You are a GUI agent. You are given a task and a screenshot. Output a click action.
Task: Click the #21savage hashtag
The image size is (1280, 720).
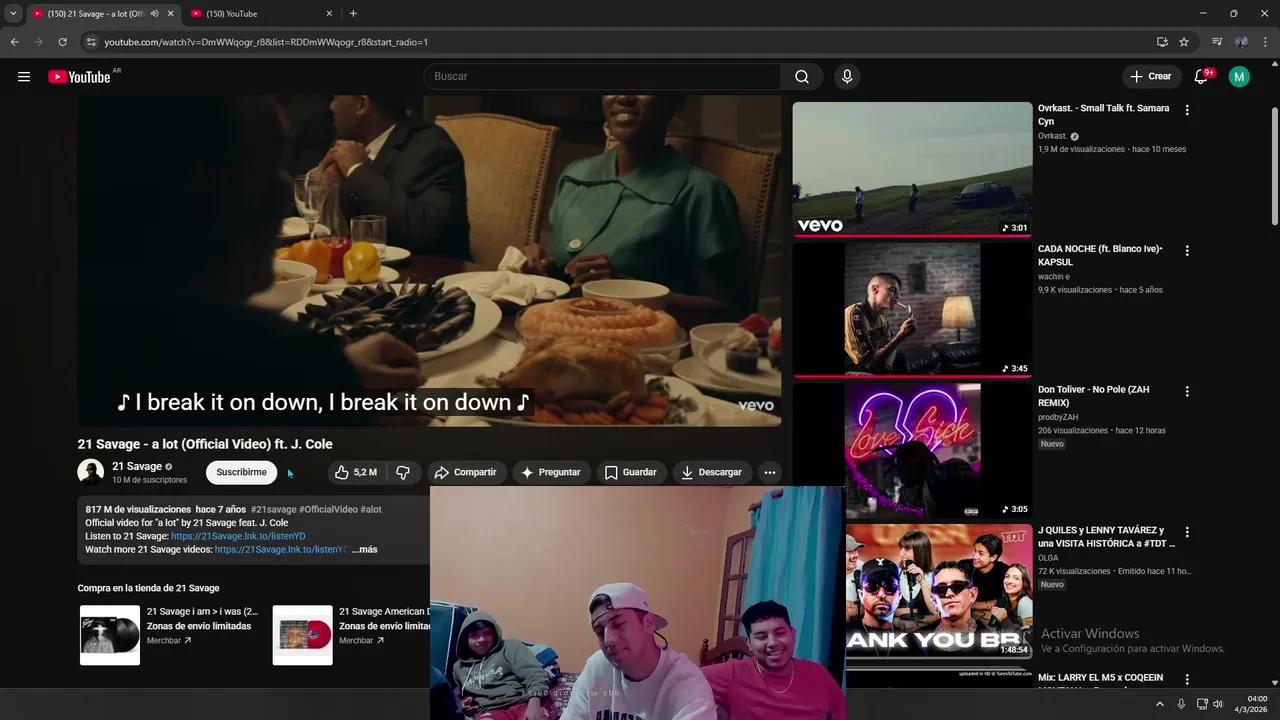[273, 509]
